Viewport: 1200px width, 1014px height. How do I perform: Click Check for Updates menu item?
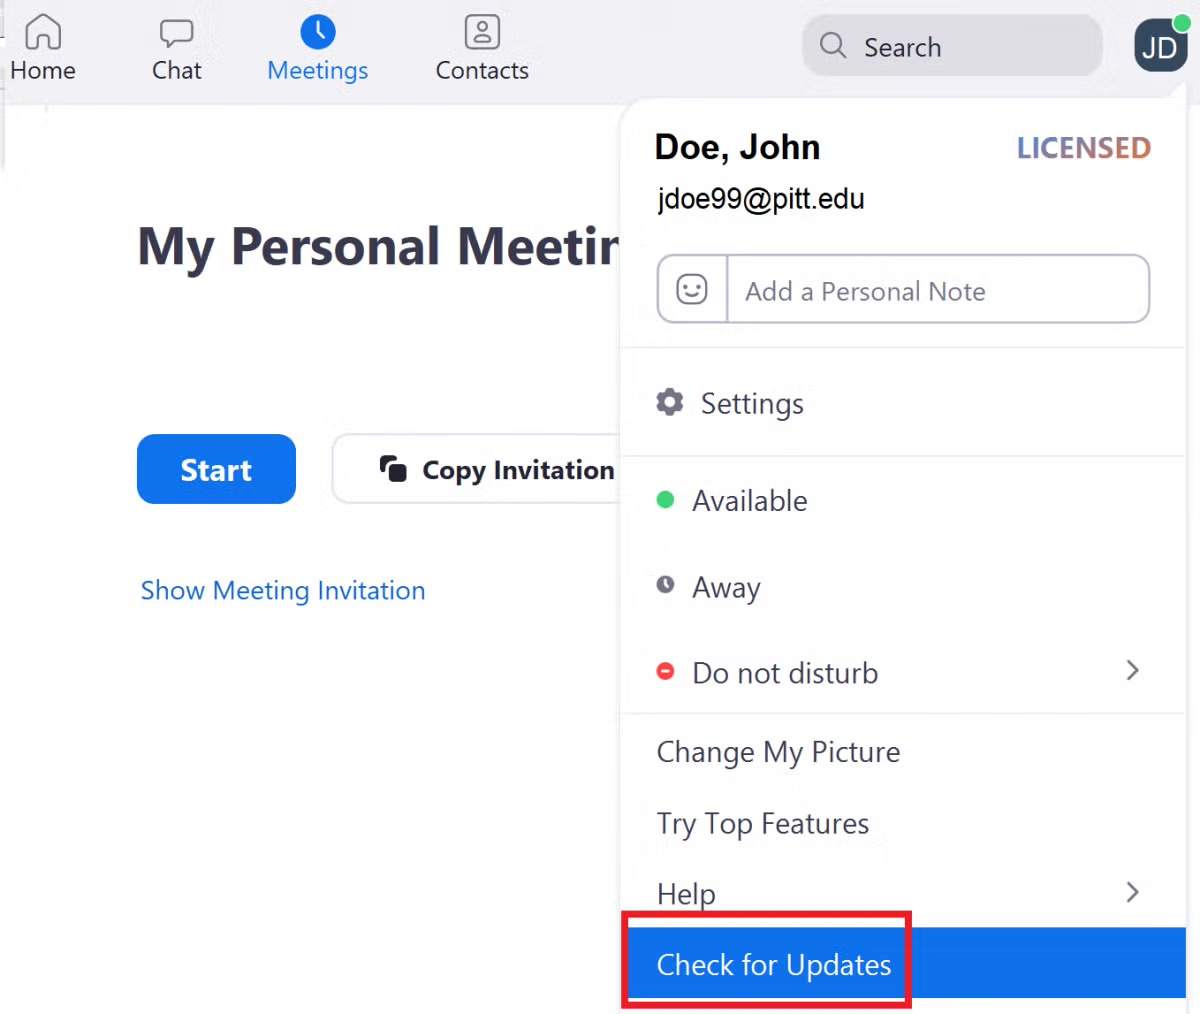pos(773,964)
